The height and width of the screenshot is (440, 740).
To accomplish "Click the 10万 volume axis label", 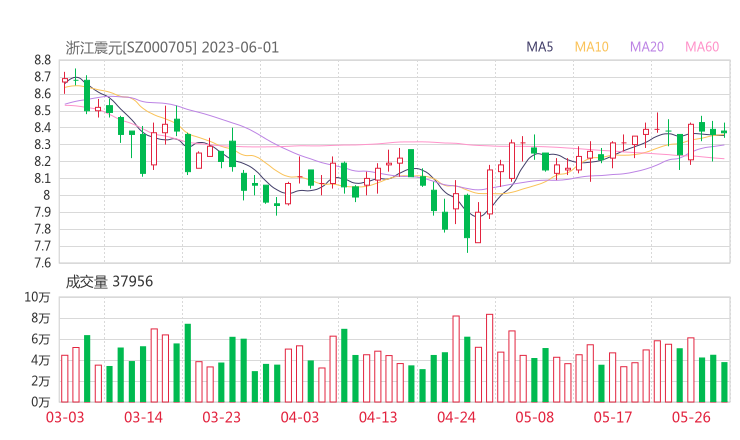I will [x=37, y=297].
